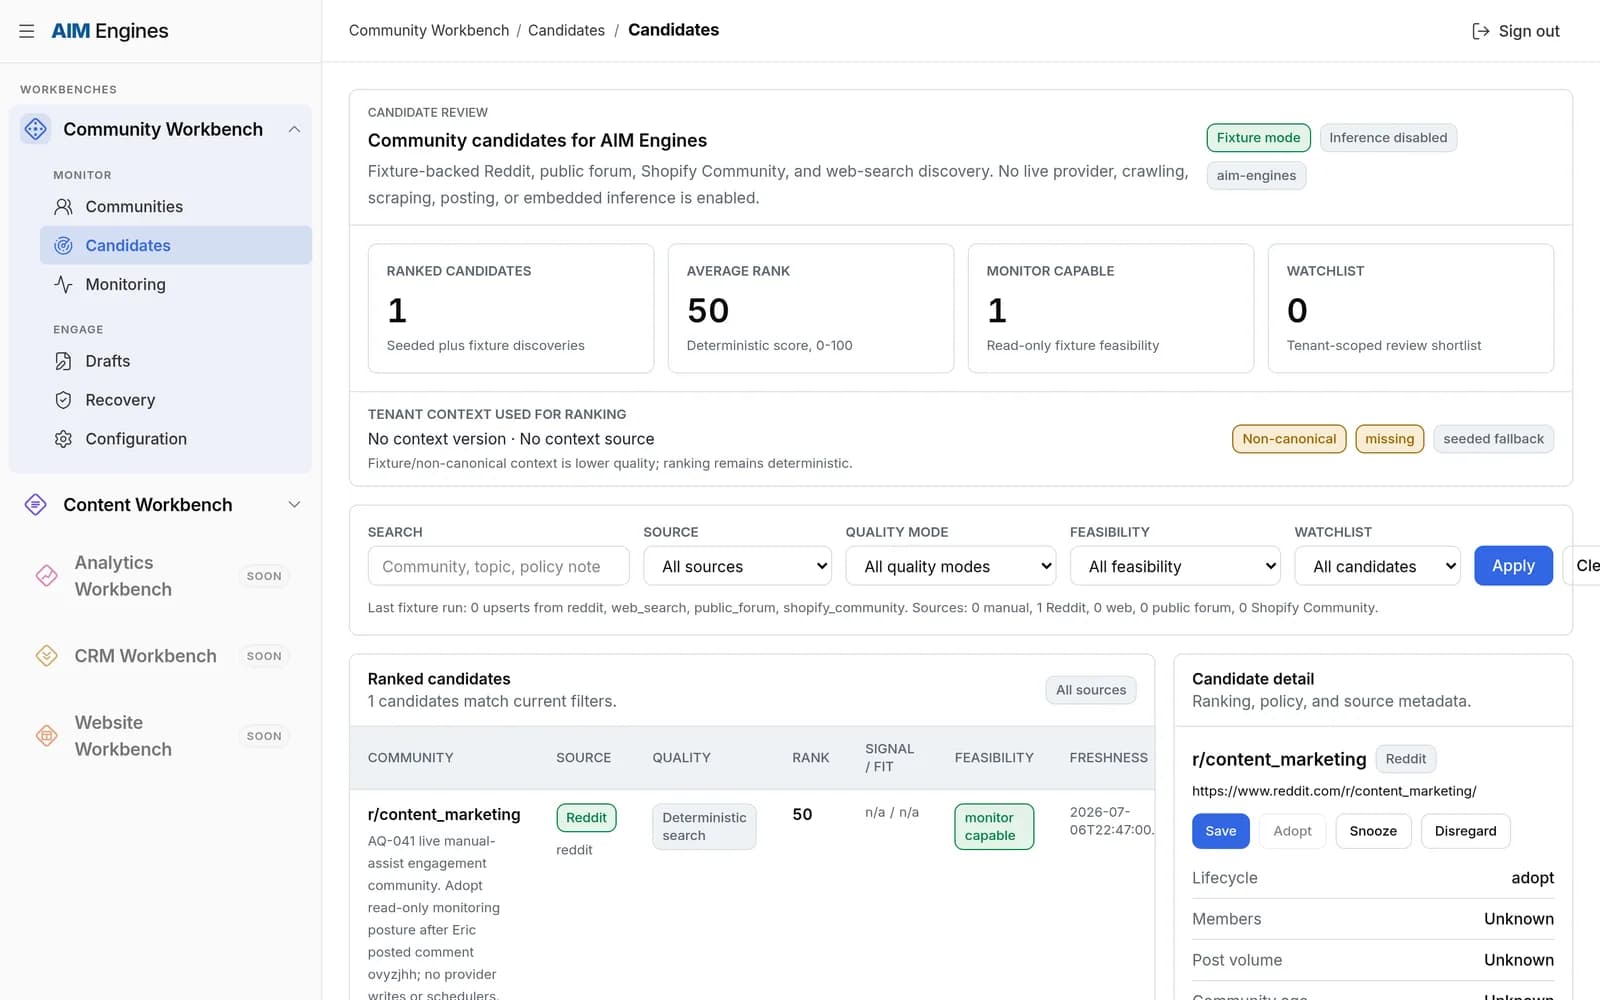Click the monitor capable feasibility badge
Image resolution: width=1600 pixels, height=1000 pixels.
point(994,827)
